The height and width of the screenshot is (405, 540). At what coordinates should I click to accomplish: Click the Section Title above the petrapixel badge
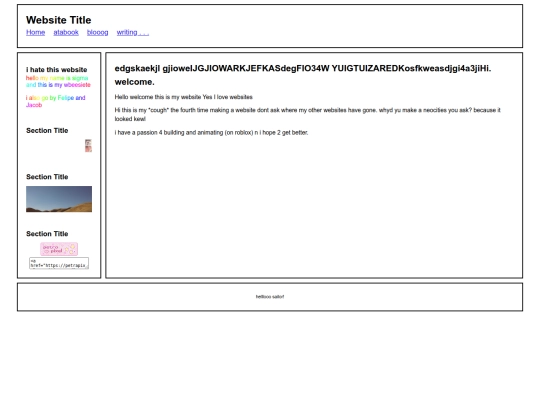point(47,234)
